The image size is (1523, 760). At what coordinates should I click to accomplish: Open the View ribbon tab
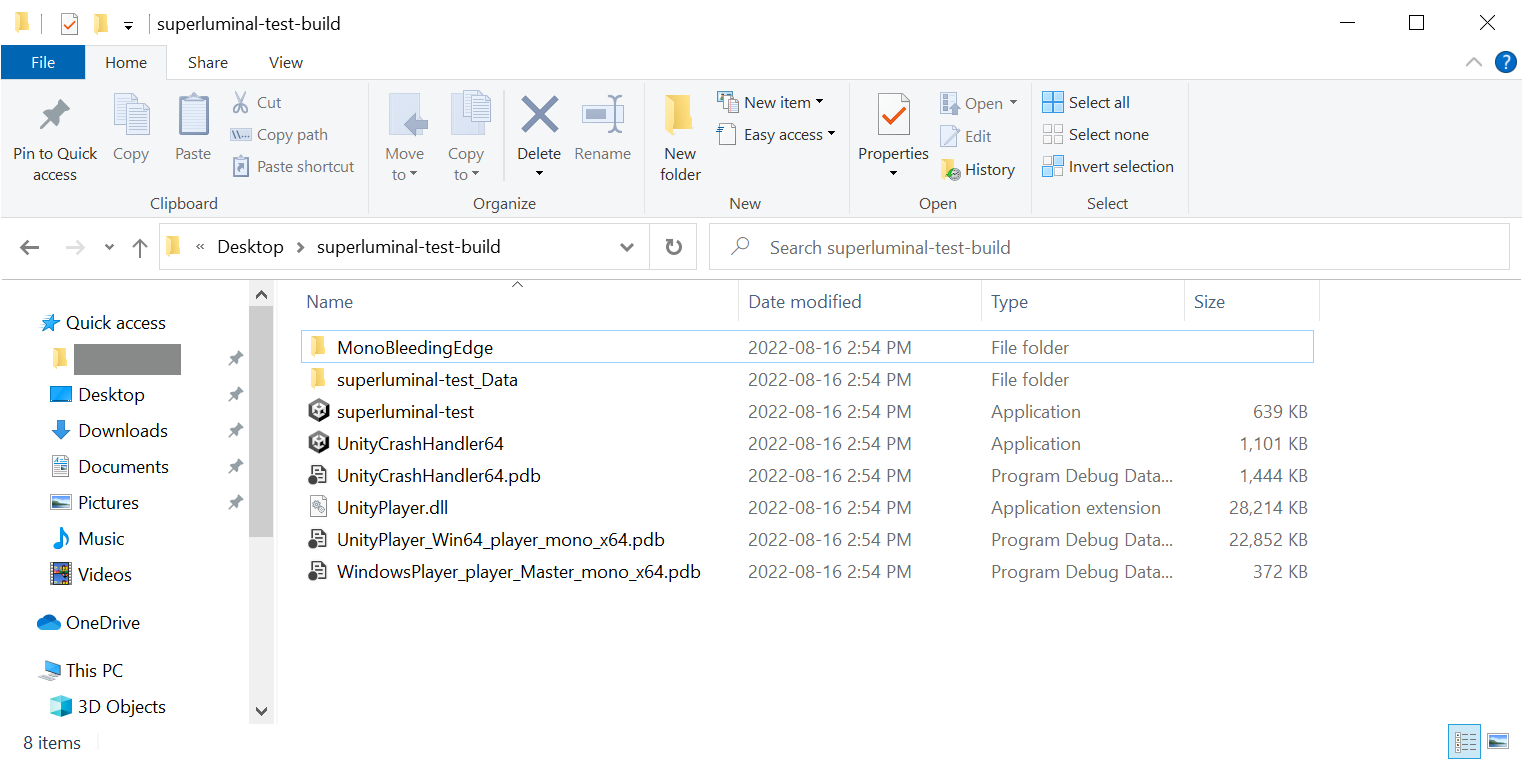(x=285, y=62)
